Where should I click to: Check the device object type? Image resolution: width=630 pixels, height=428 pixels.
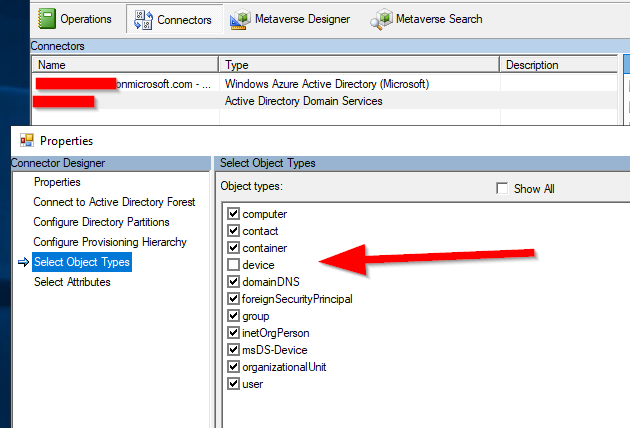(x=233, y=265)
